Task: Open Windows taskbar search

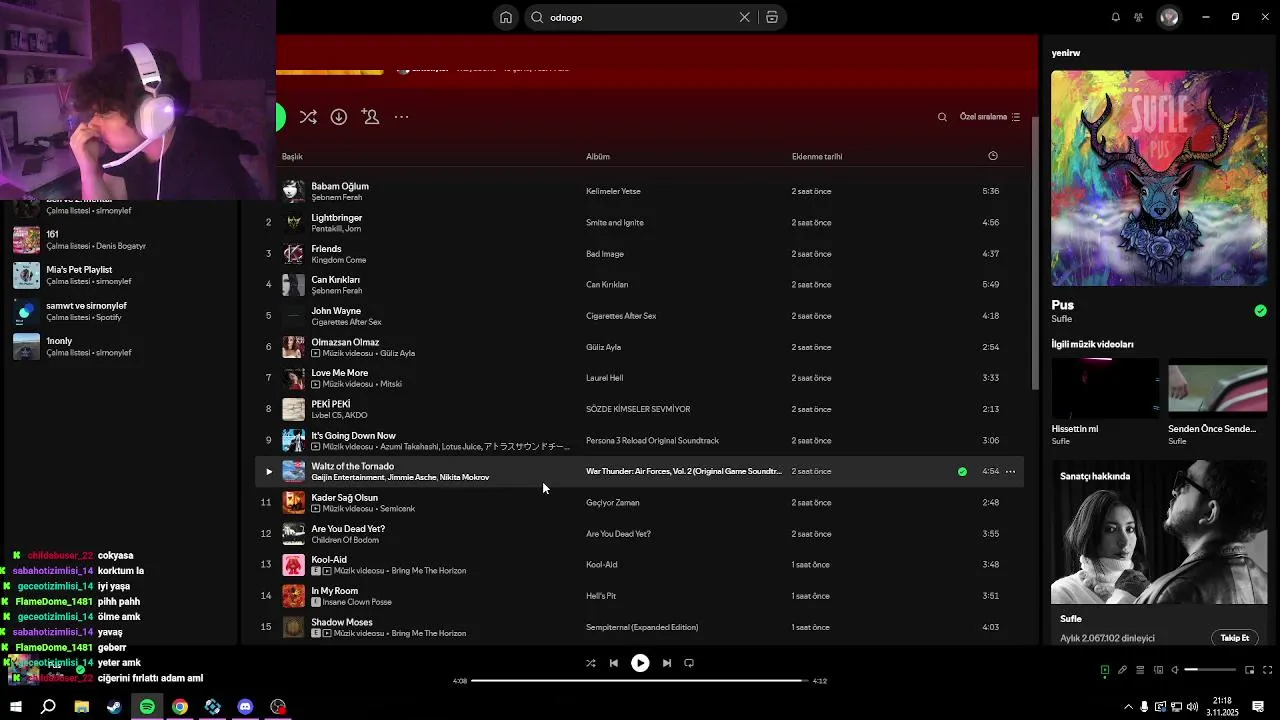Action: pyautogui.click(x=48, y=707)
